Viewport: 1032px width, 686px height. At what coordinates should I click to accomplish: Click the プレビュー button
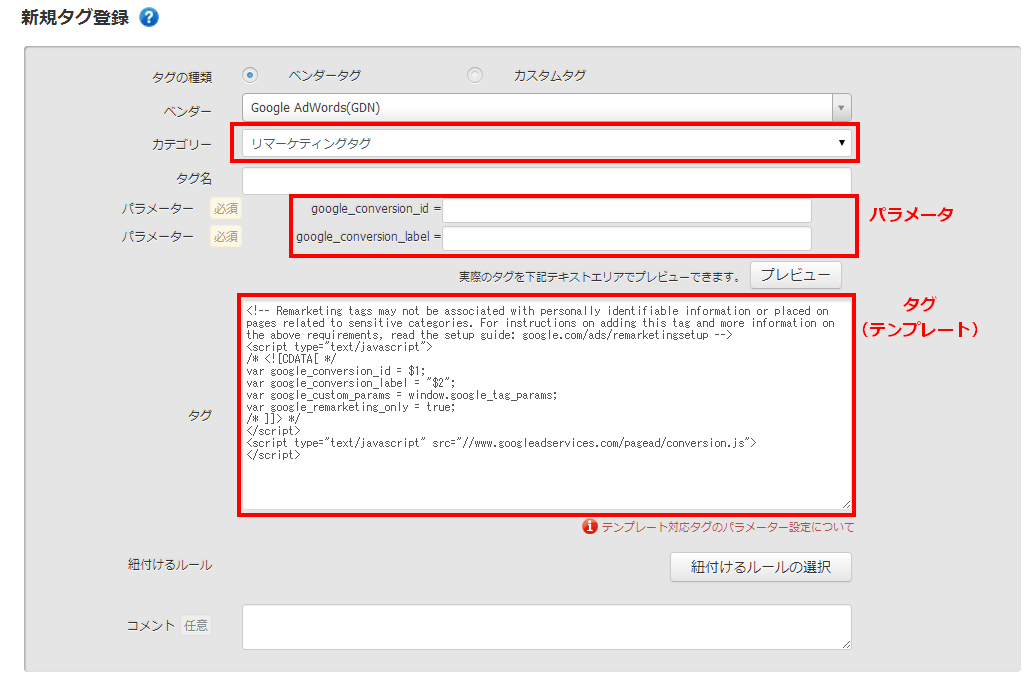(796, 275)
